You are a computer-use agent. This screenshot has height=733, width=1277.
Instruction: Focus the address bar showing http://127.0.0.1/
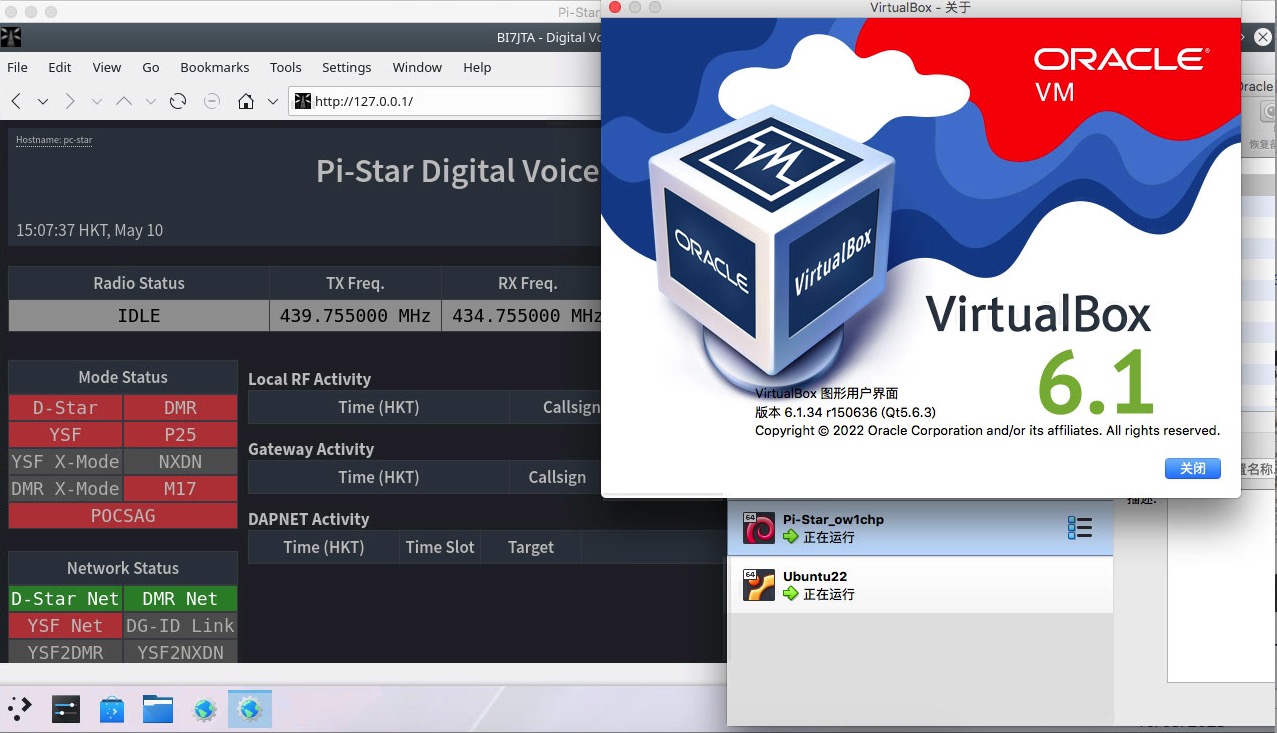click(445, 101)
